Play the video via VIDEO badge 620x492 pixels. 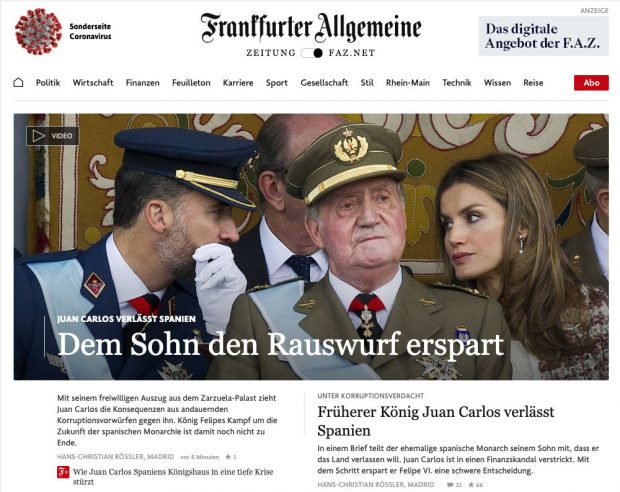click(53, 136)
